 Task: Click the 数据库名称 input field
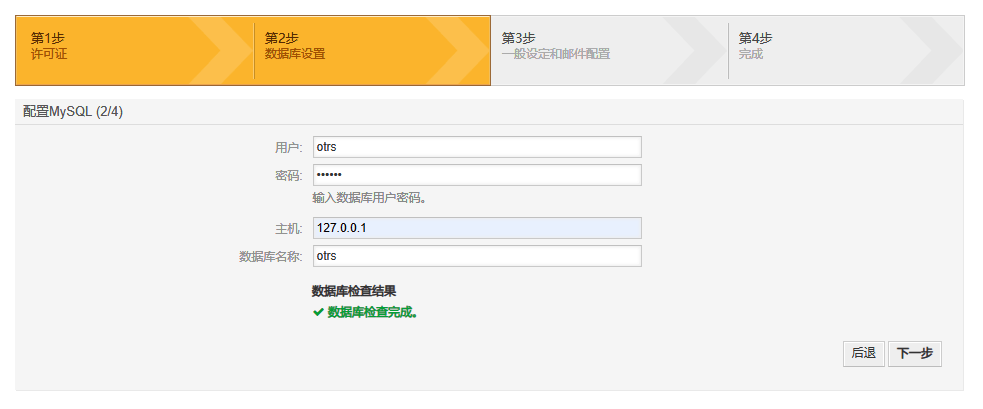coord(477,256)
